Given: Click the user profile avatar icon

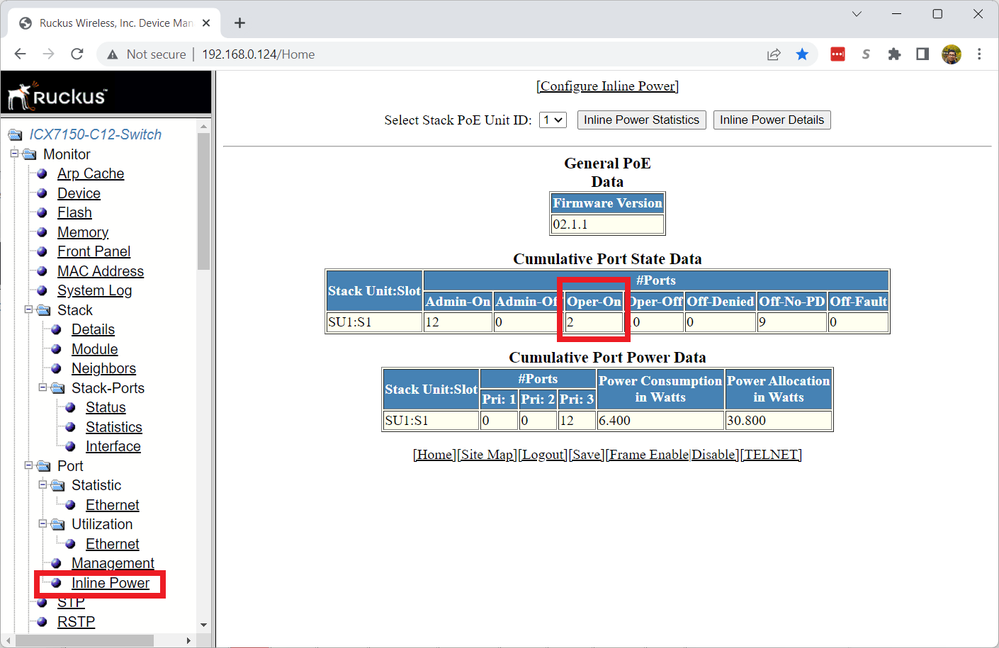Looking at the screenshot, I should (951, 54).
